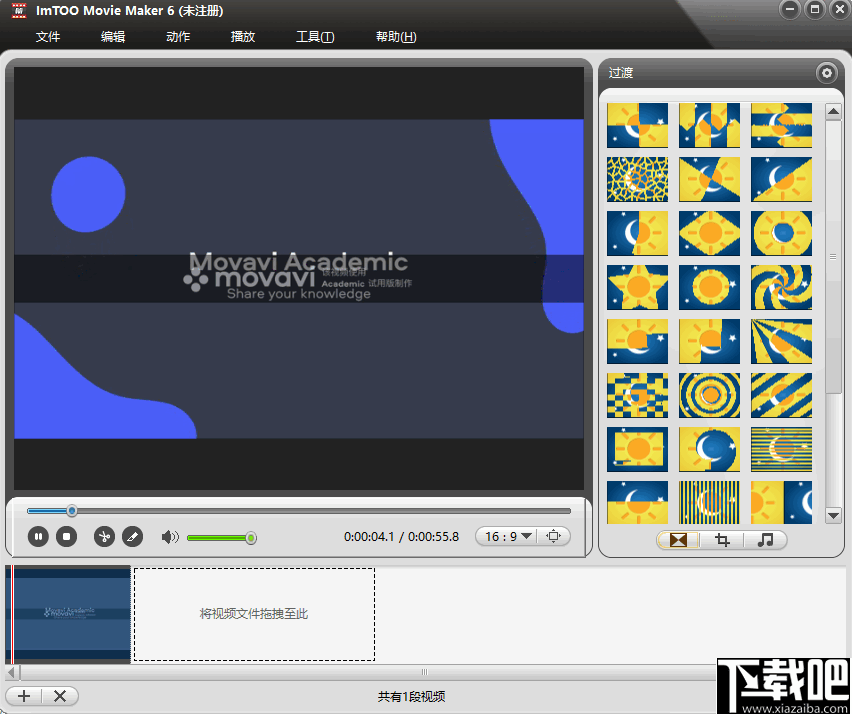Open the 文件 menu
The width and height of the screenshot is (852, 714).
pos(48,36)
